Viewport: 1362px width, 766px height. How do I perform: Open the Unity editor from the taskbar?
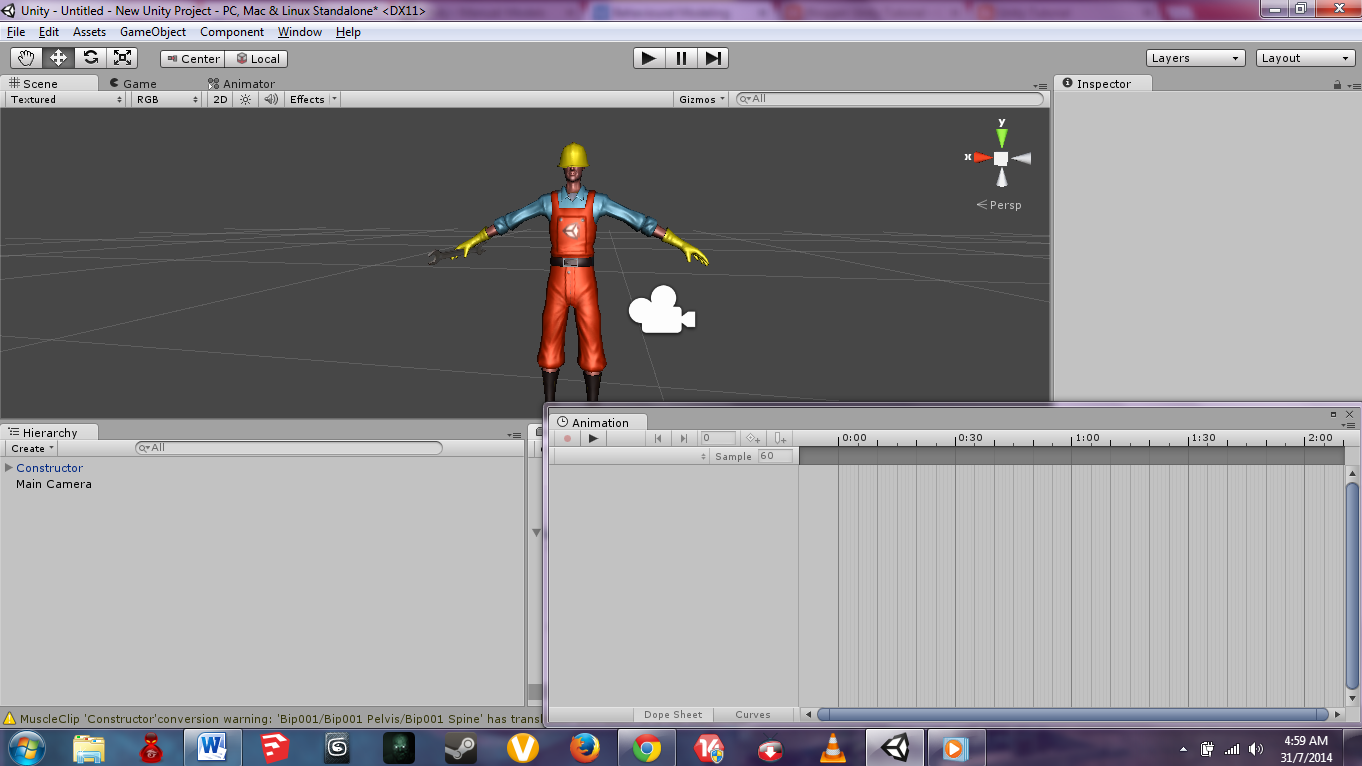pos(893,747)
